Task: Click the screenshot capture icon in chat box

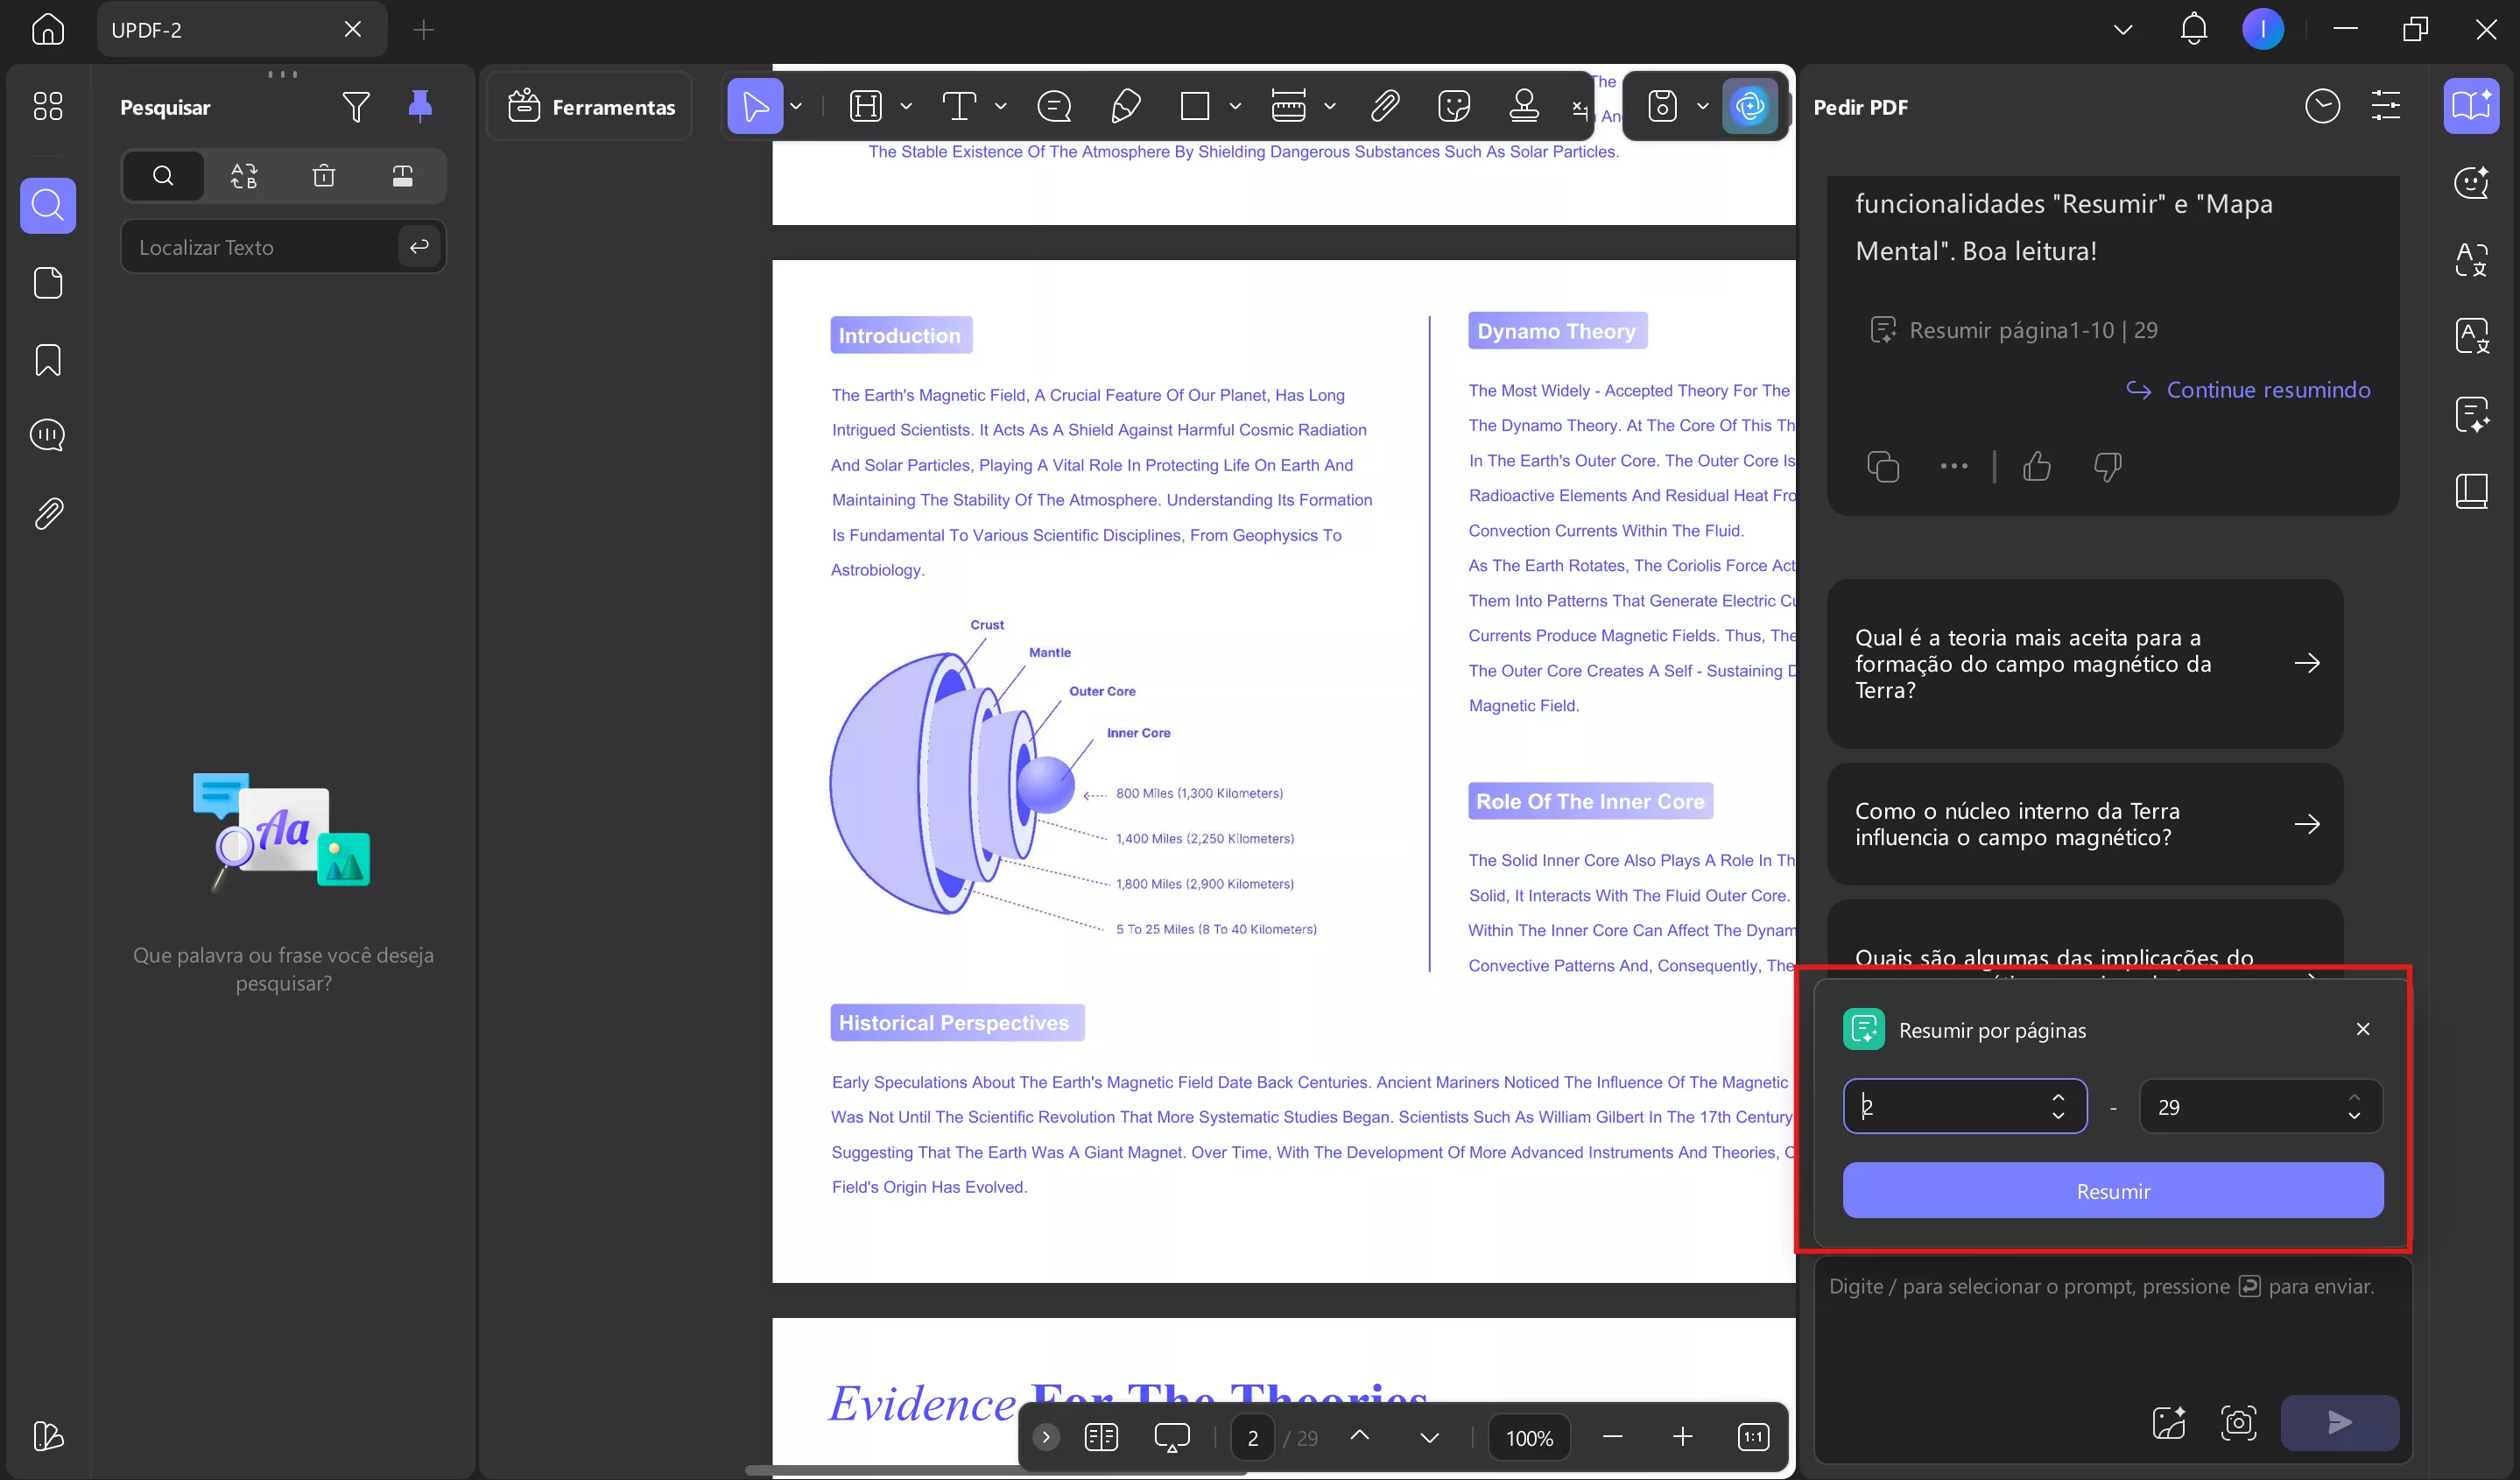Action: pyautogui.click(x=2238, y=1422)
